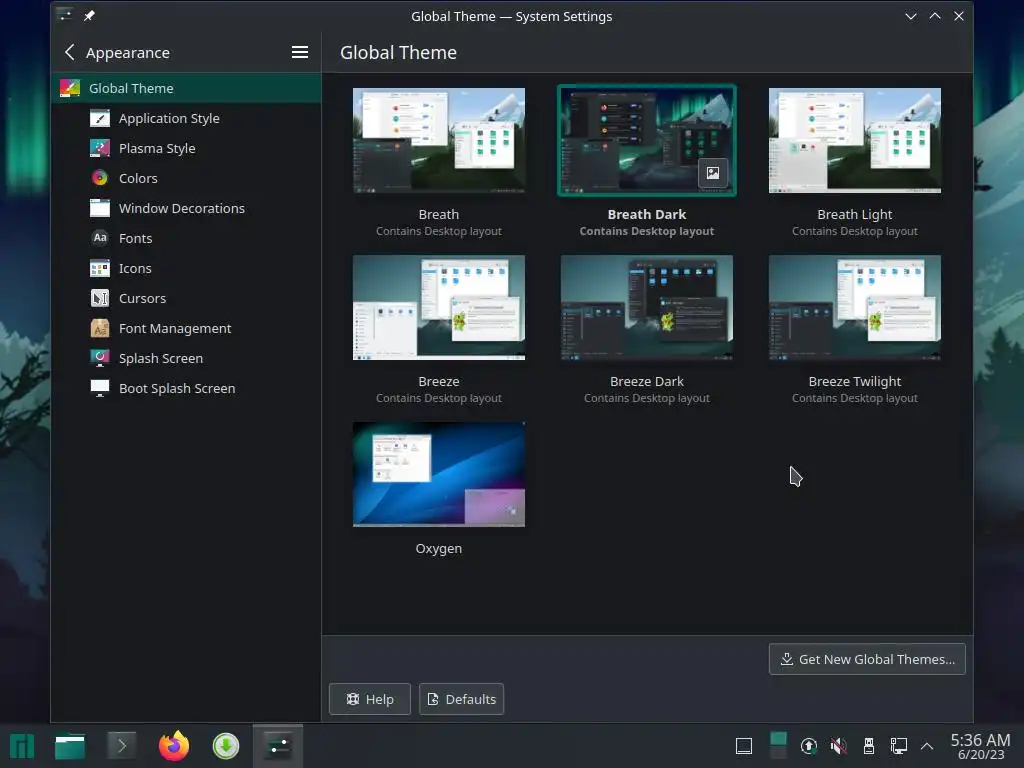Image resolution: width=1024 pixels, height=768 pixels.
Task: Open the Boot Splash Screen monitor icon
Action: tap(99, 389)
